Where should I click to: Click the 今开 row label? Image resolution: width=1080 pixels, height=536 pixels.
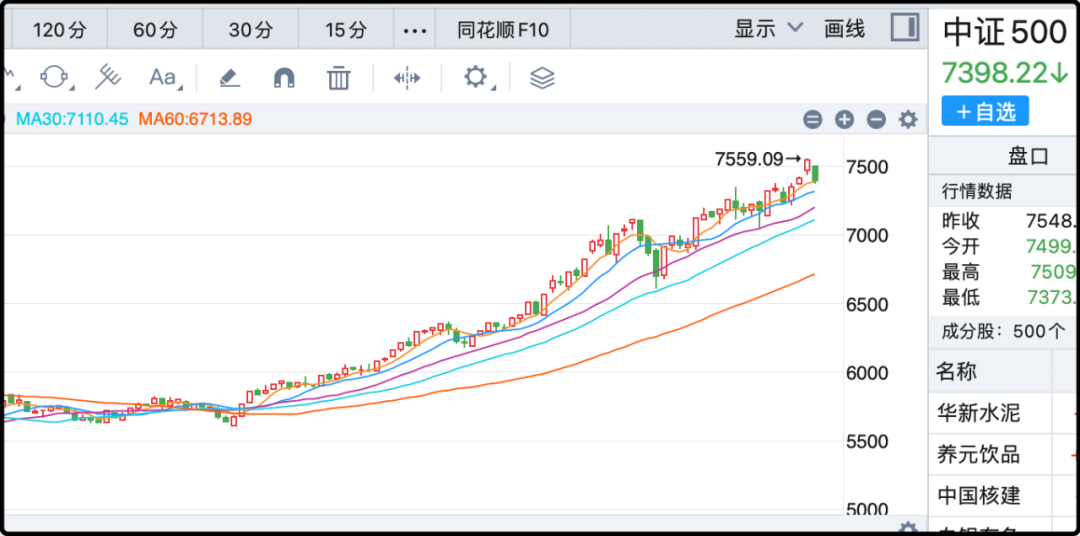[x=961, y=247]
